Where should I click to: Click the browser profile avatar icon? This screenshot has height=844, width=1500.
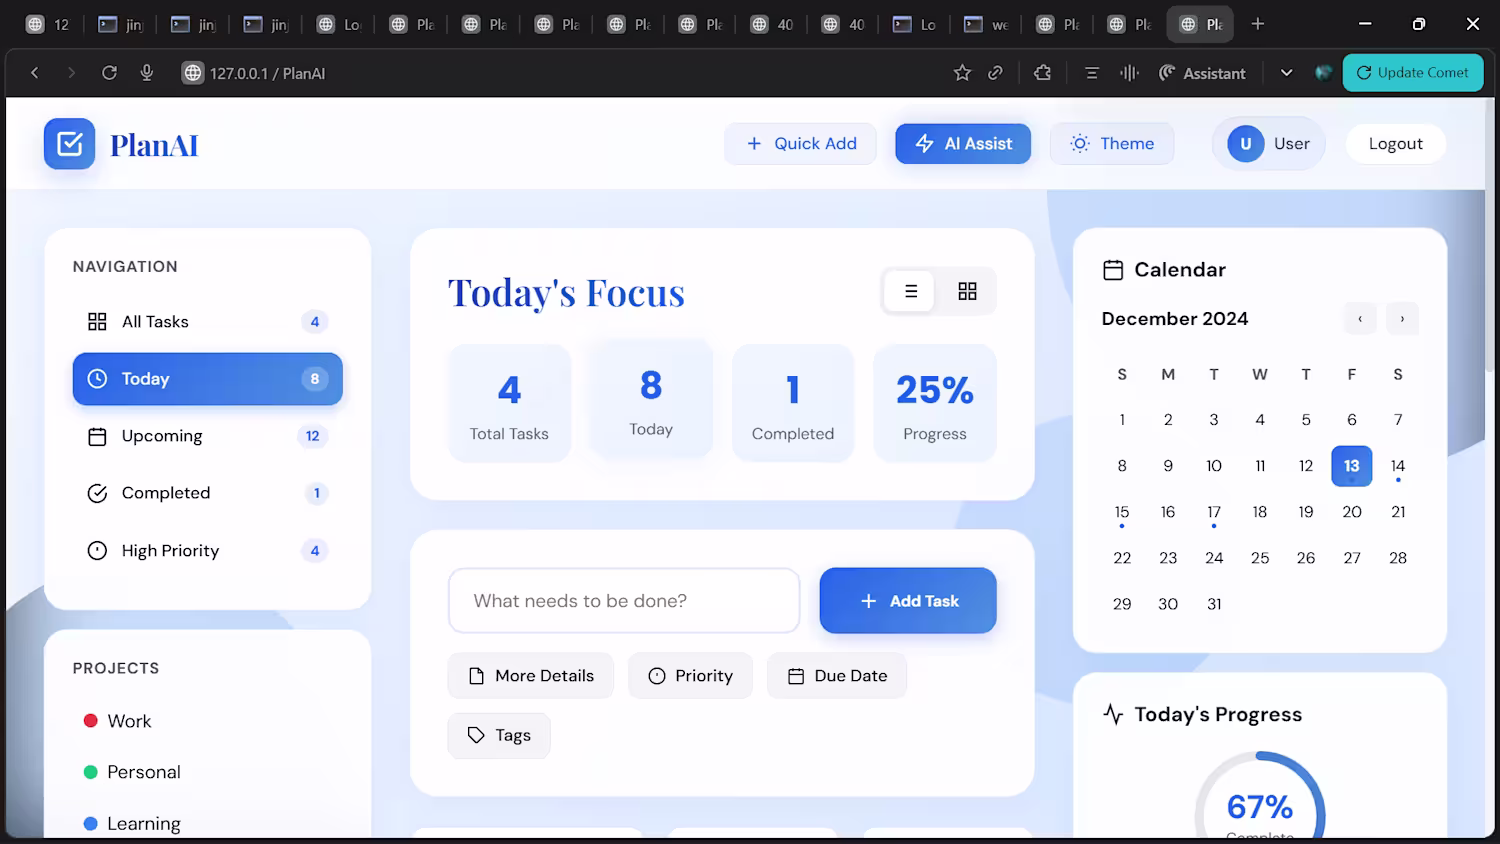coord(1324,73)
